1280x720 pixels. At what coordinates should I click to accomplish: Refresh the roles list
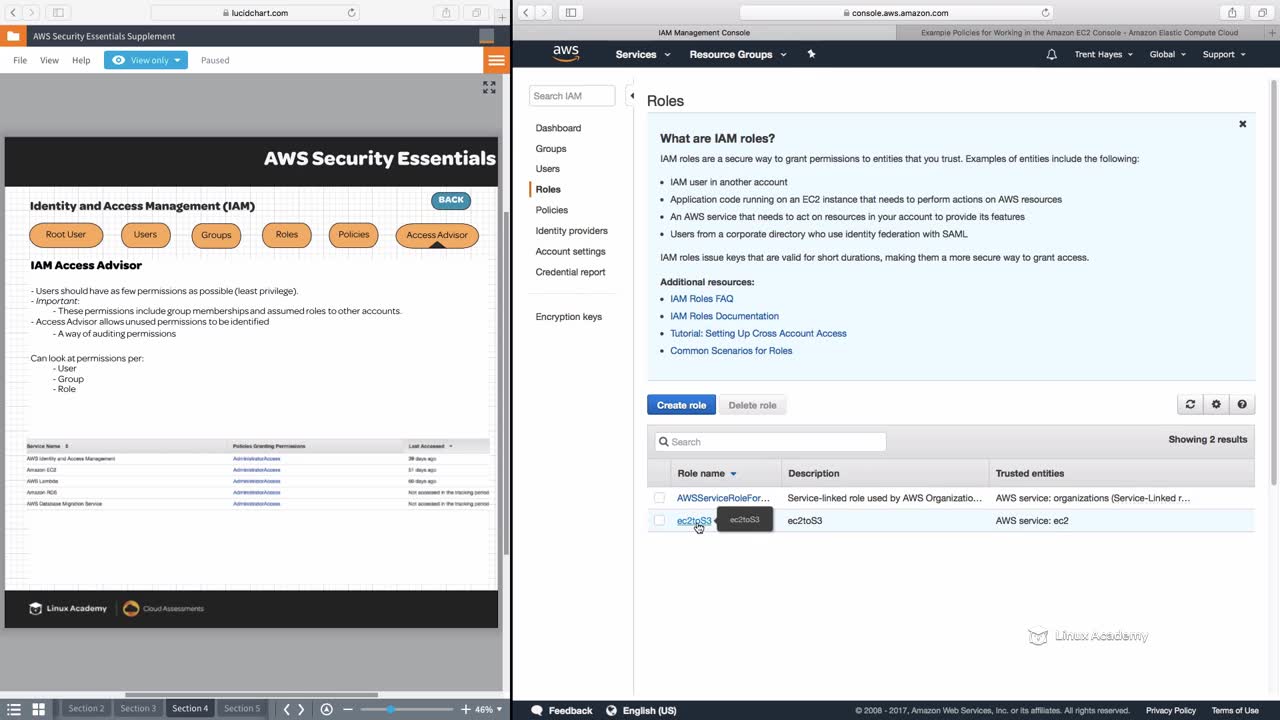click(1190, 405)
